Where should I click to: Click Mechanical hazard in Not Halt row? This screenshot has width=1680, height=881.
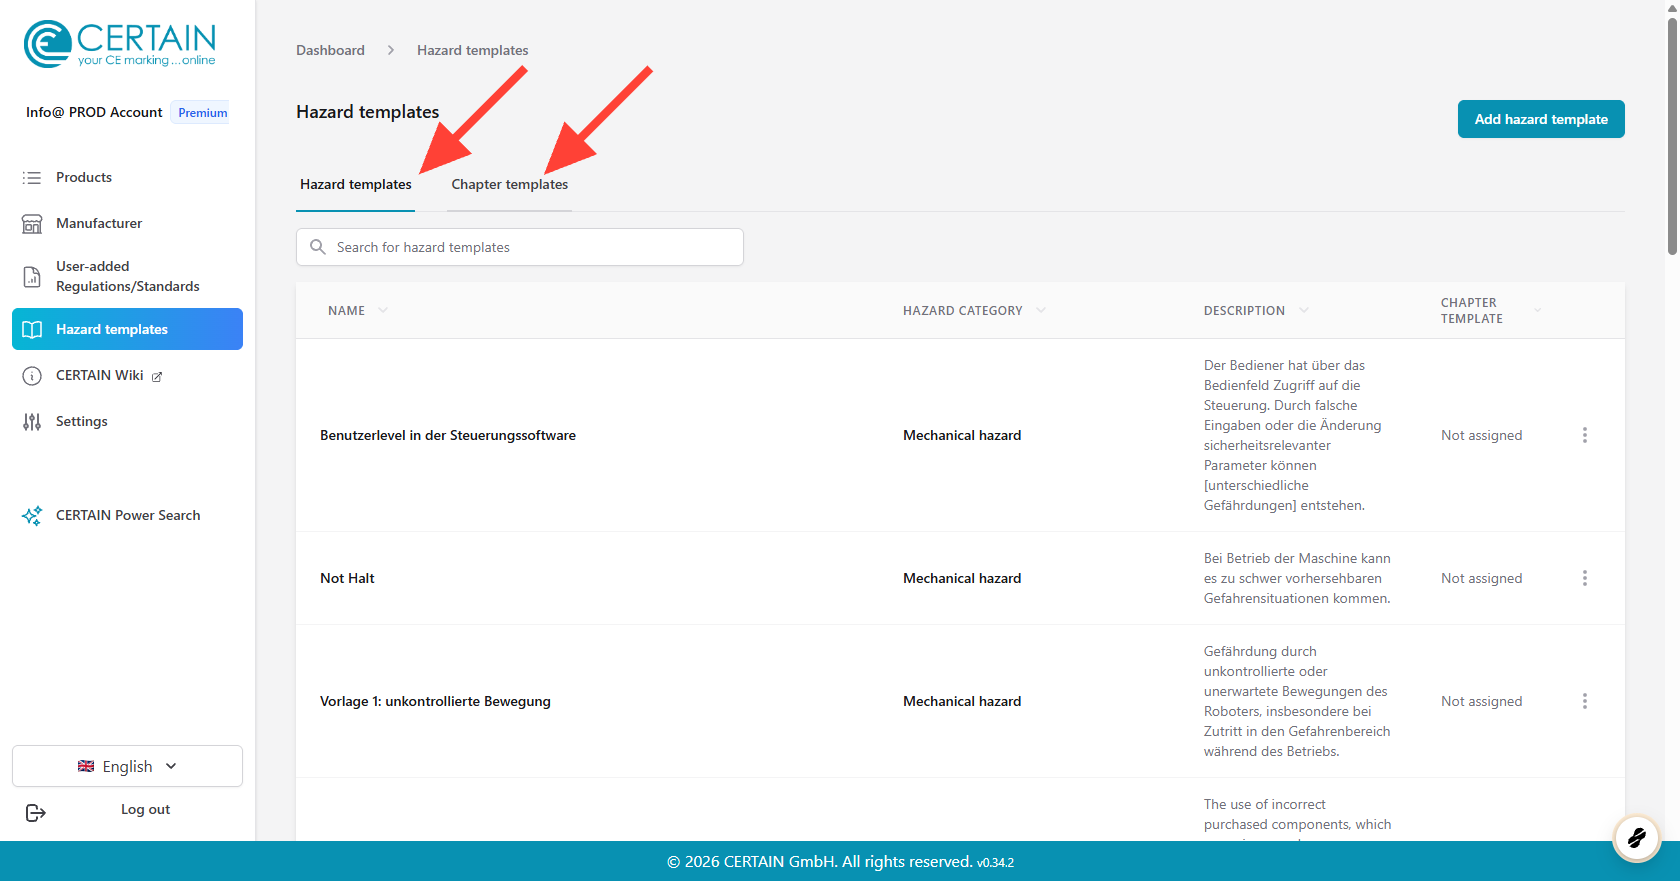coord(962,578)
